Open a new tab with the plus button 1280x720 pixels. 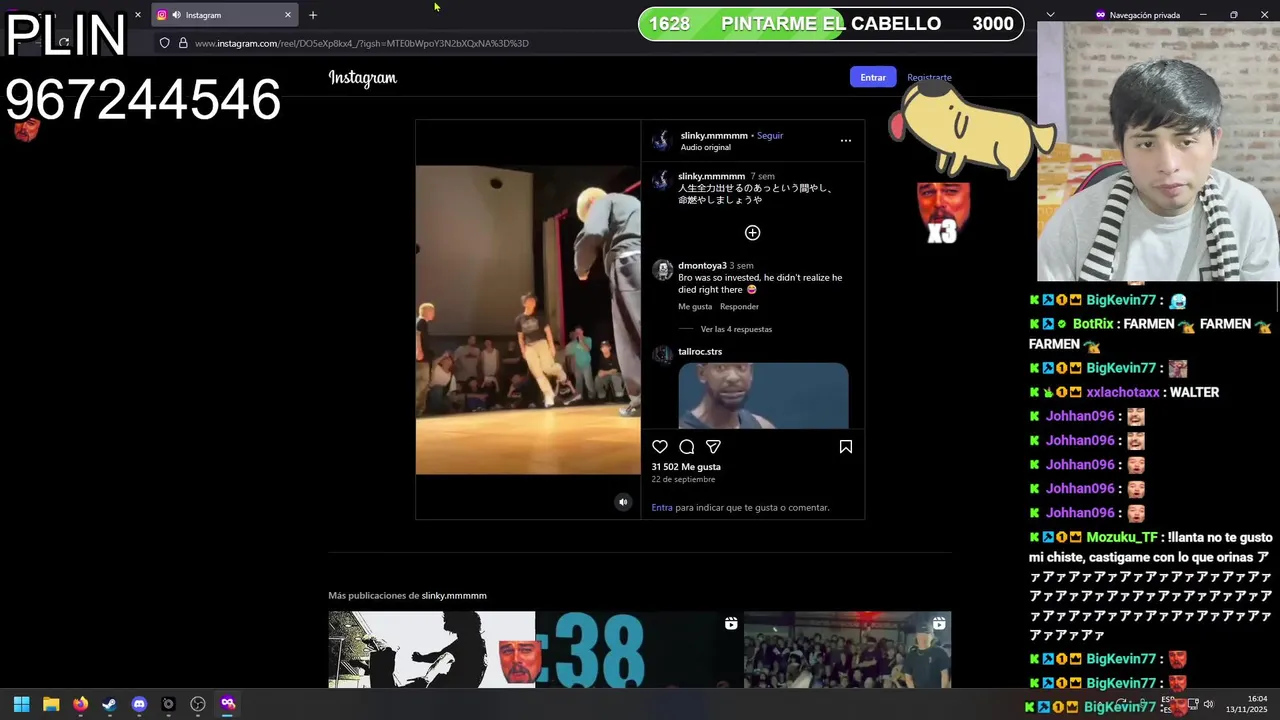coord(313,15)
